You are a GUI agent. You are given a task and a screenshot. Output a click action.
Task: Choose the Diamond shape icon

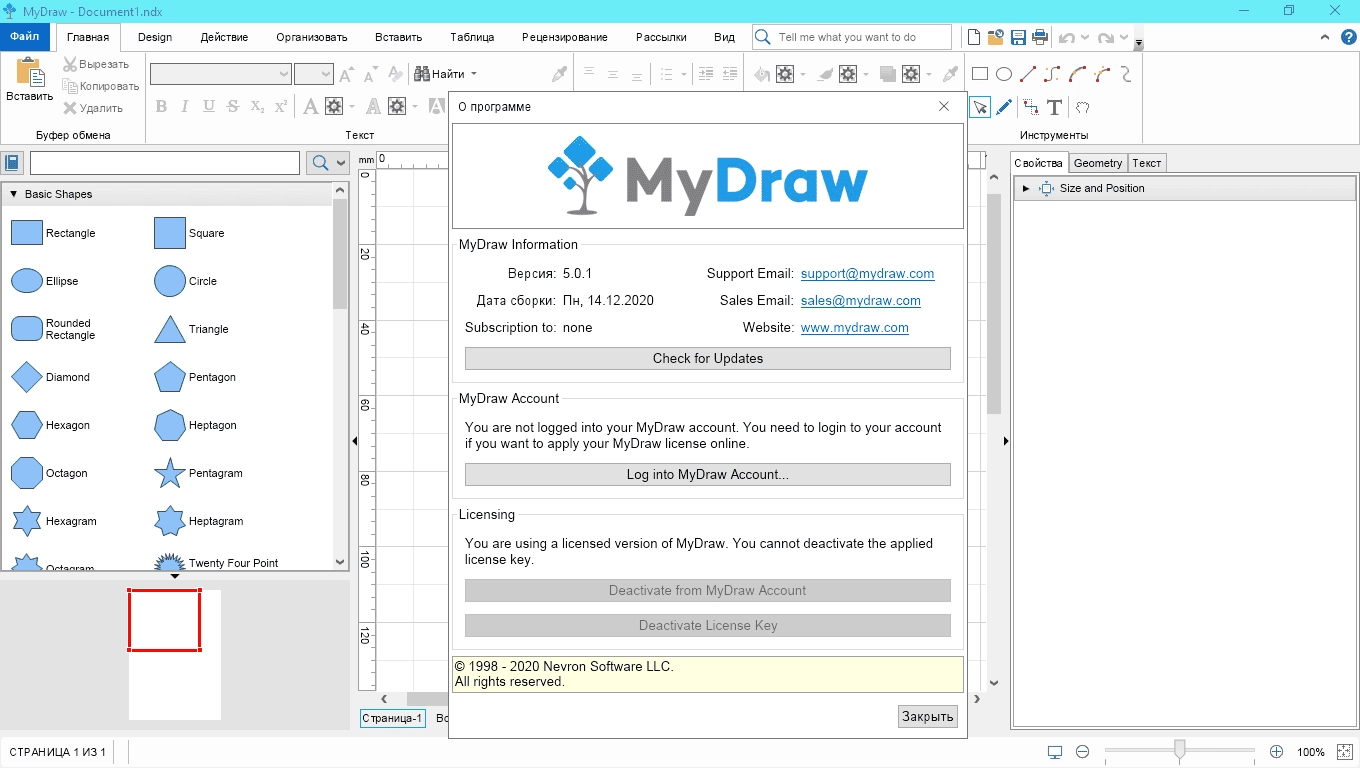[x=27, y=377]
